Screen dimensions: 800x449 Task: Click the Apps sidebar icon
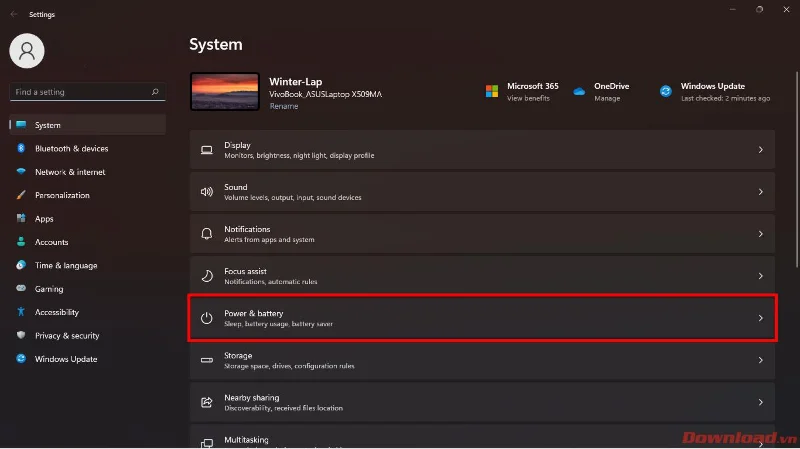[x=21, y=218]
